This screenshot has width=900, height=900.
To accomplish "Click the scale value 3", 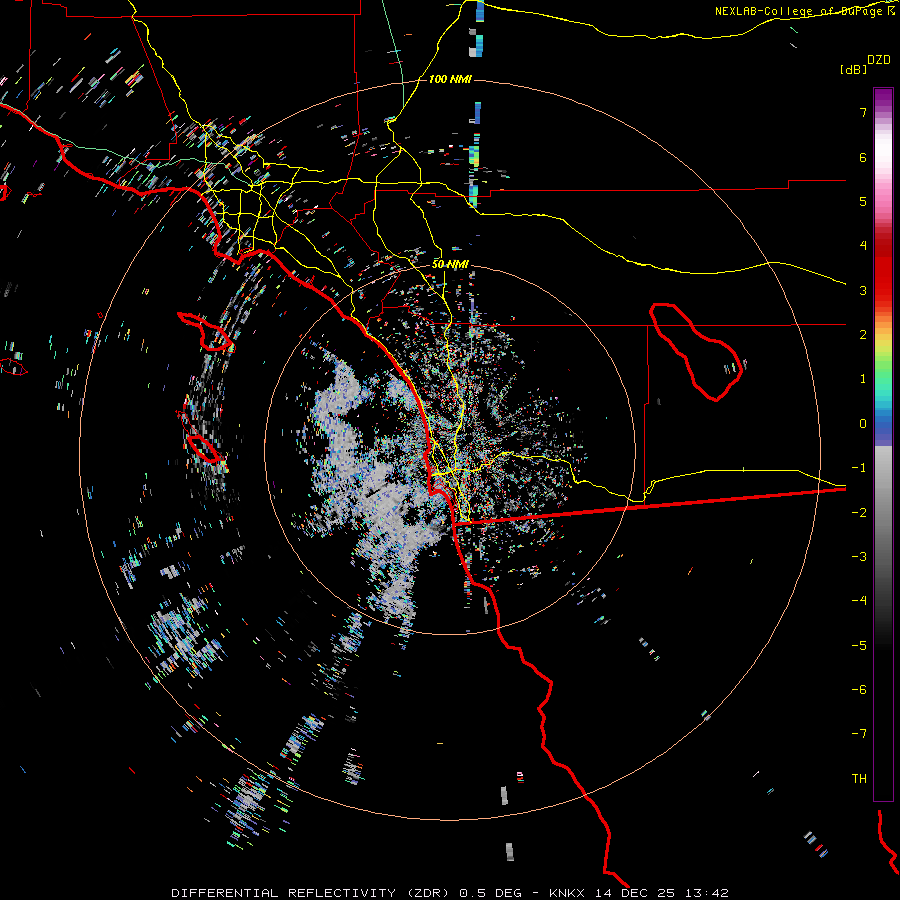I will [863, 290].
